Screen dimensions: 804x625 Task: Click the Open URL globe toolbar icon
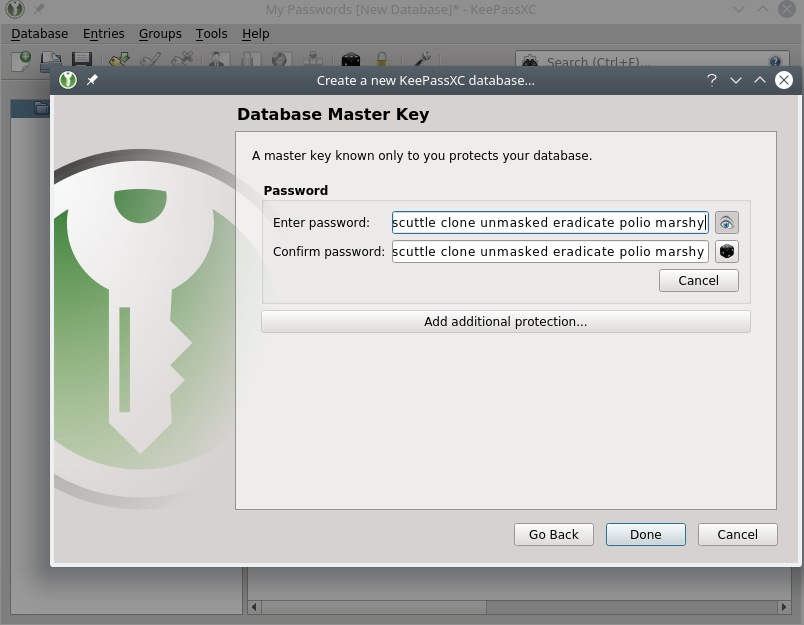point(280,61)
